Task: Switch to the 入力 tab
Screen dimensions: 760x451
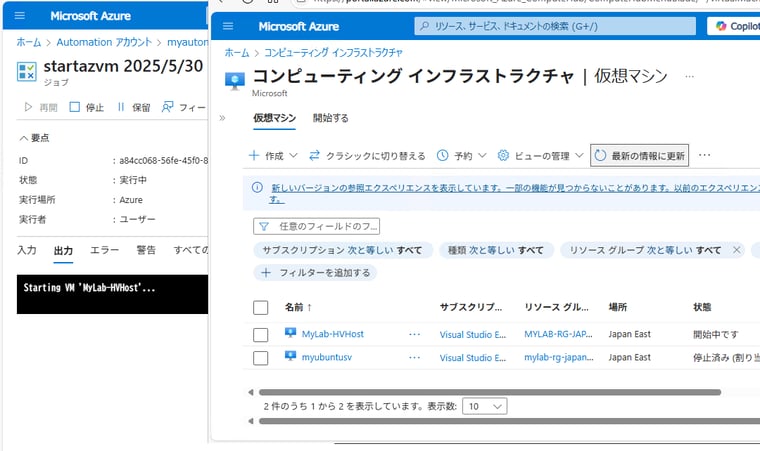Action: 27,250
